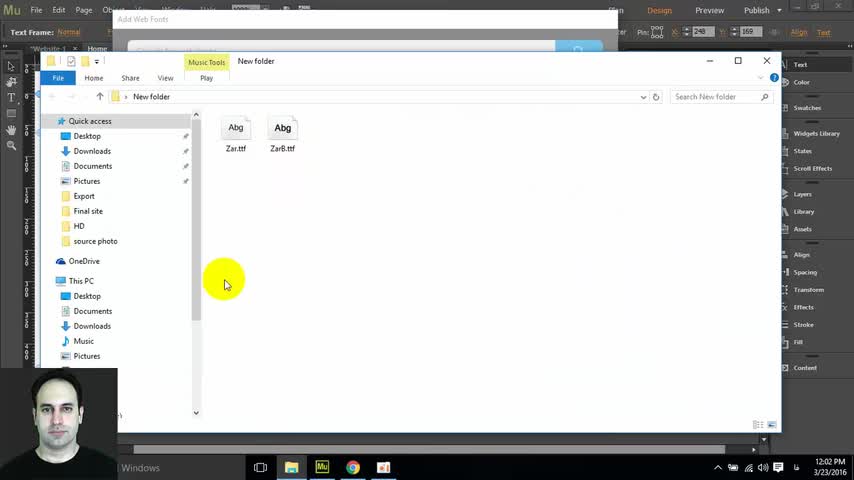This screenshot has width=854, height=480.
Task: Open Google Chrome from taskbar
Action: click(x=353, y=467)
